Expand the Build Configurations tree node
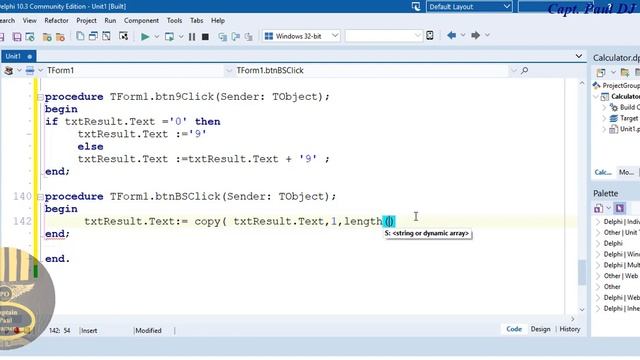The image size is (640, 360). pos(604,107)
